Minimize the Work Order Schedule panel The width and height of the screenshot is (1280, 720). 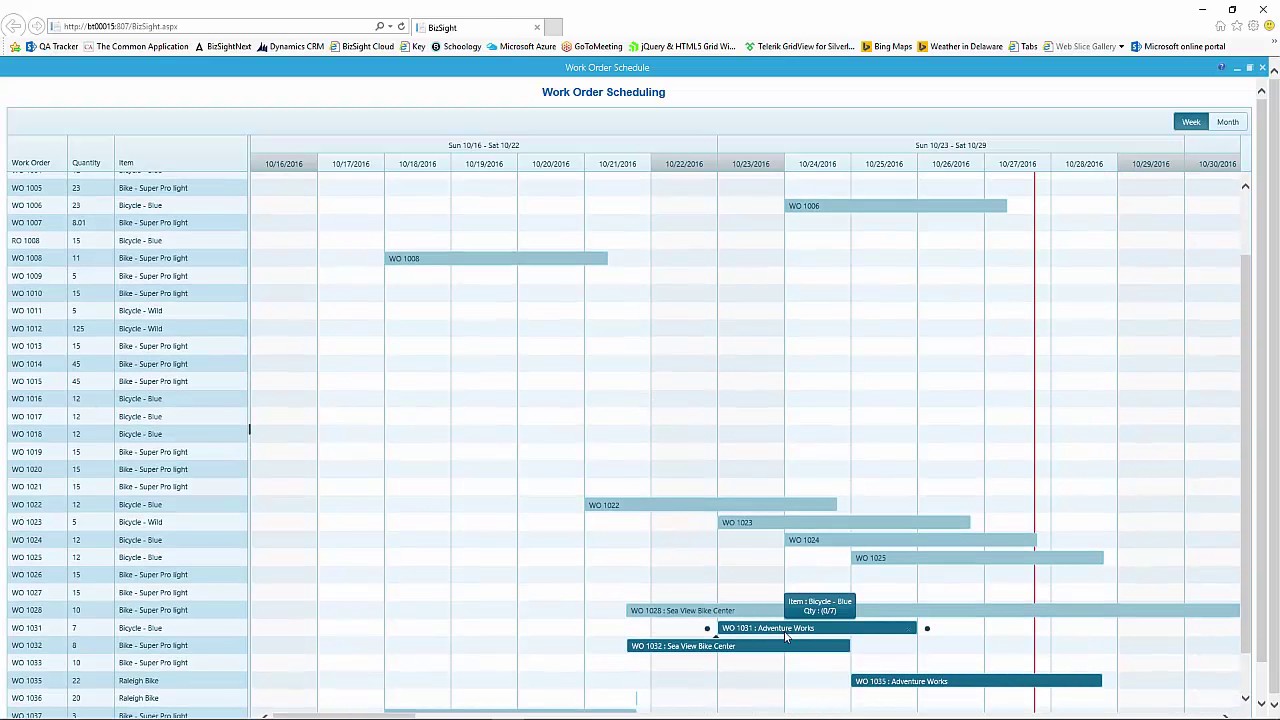click(1236, 67)
